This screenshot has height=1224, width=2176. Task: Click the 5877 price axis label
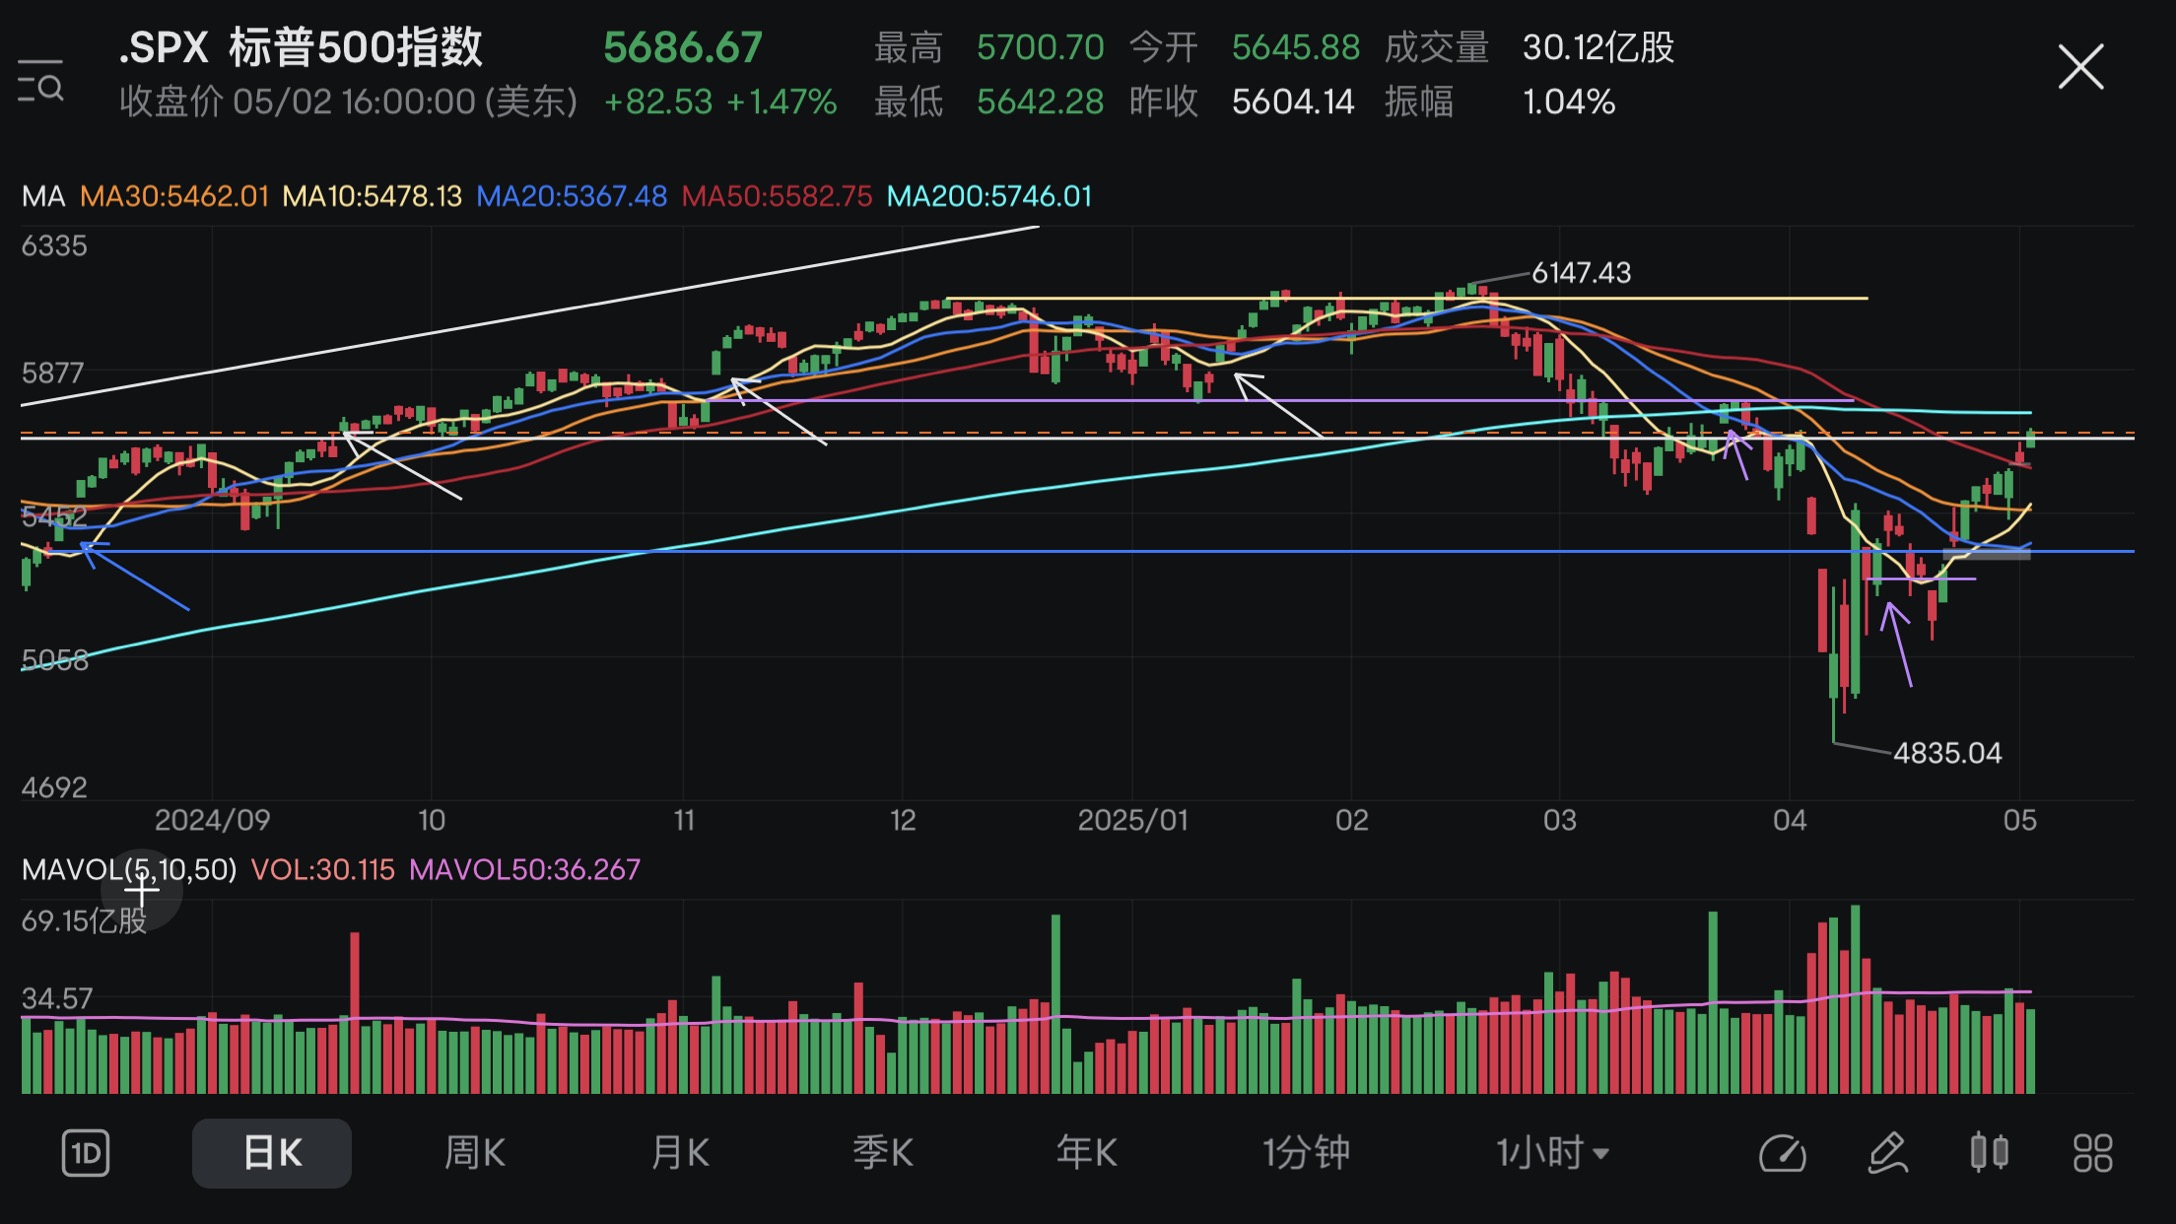(x=54, y=373)
